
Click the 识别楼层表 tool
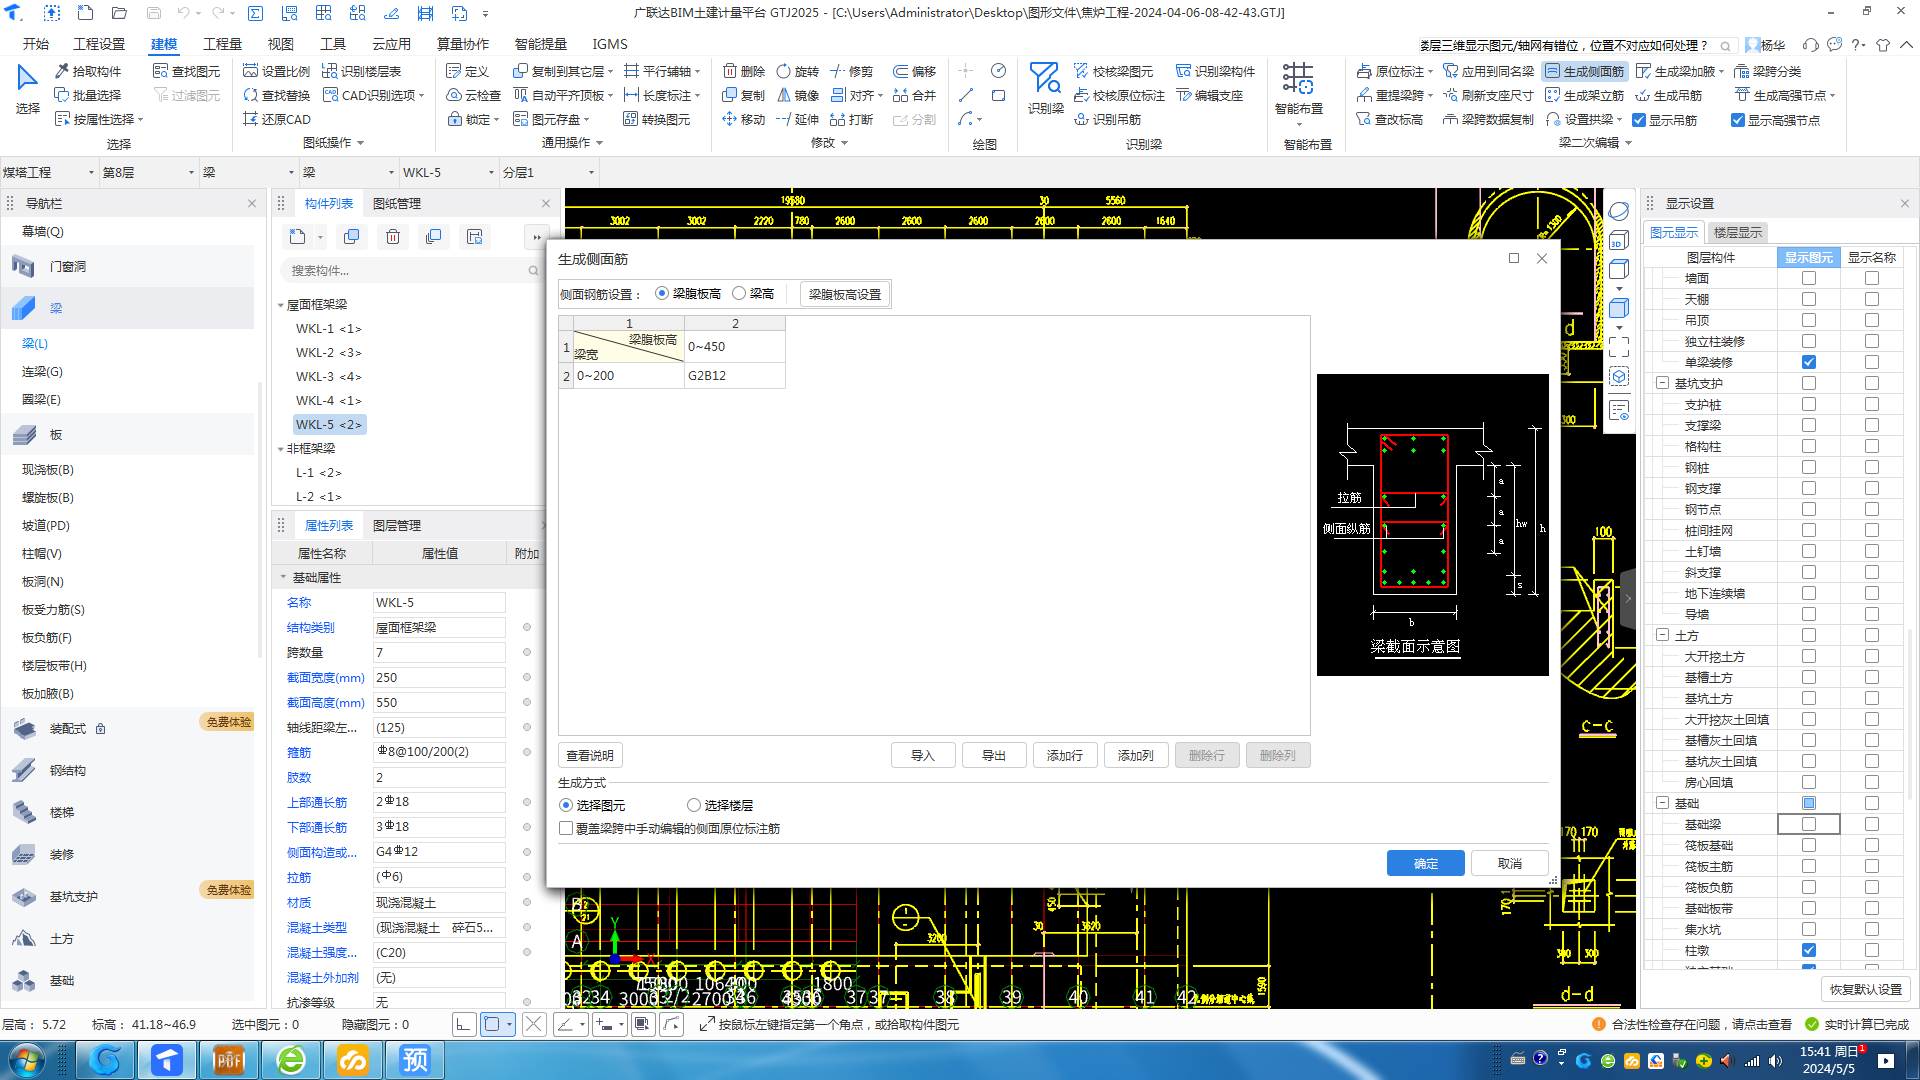[362, 71]
